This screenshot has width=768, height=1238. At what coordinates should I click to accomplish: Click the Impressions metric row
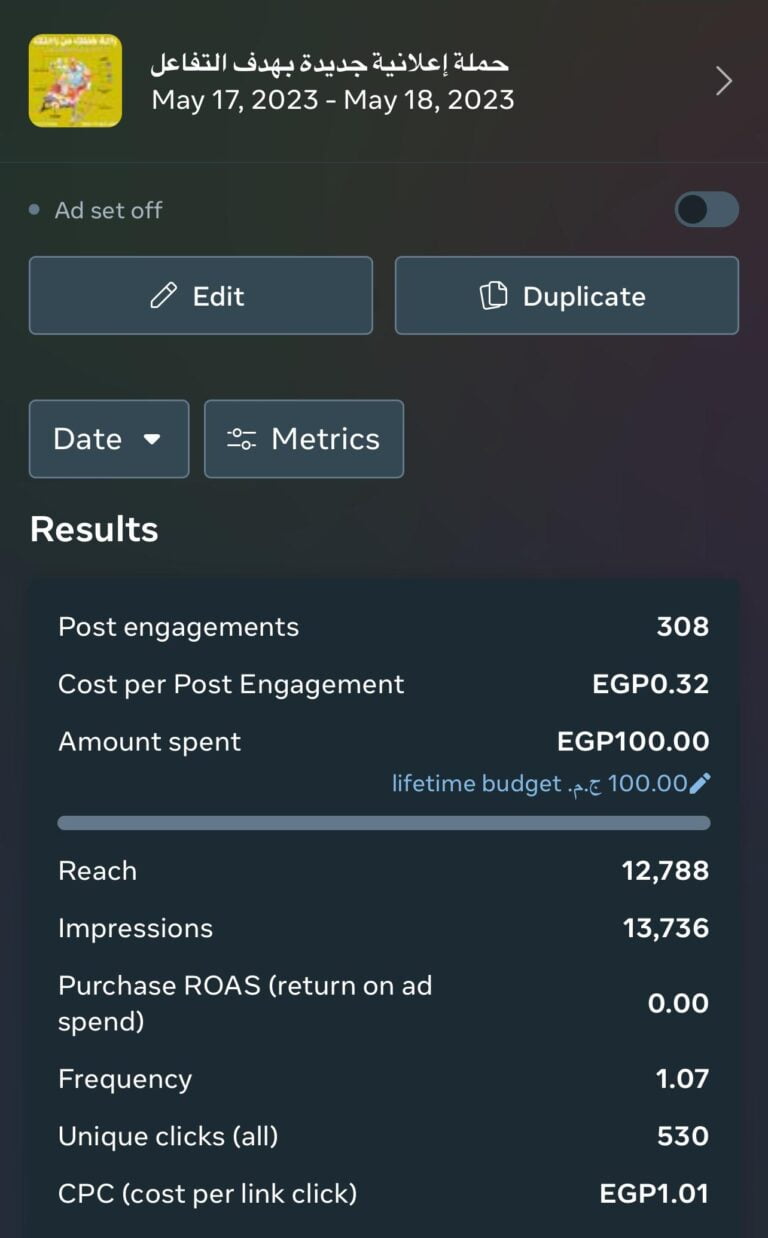coord(383,928)
